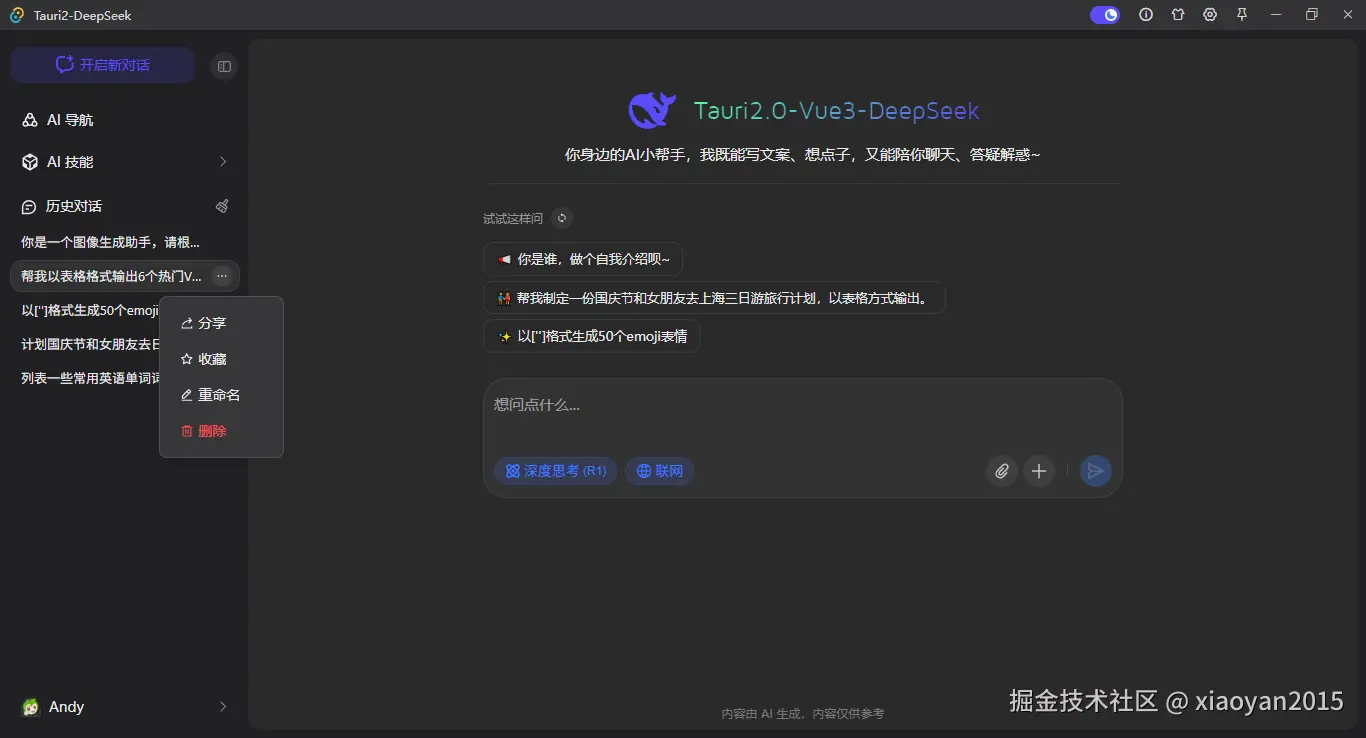Enable 深度思考 (R1) mode
Screen dimensions: 1366x738
[x=555, y=470]
